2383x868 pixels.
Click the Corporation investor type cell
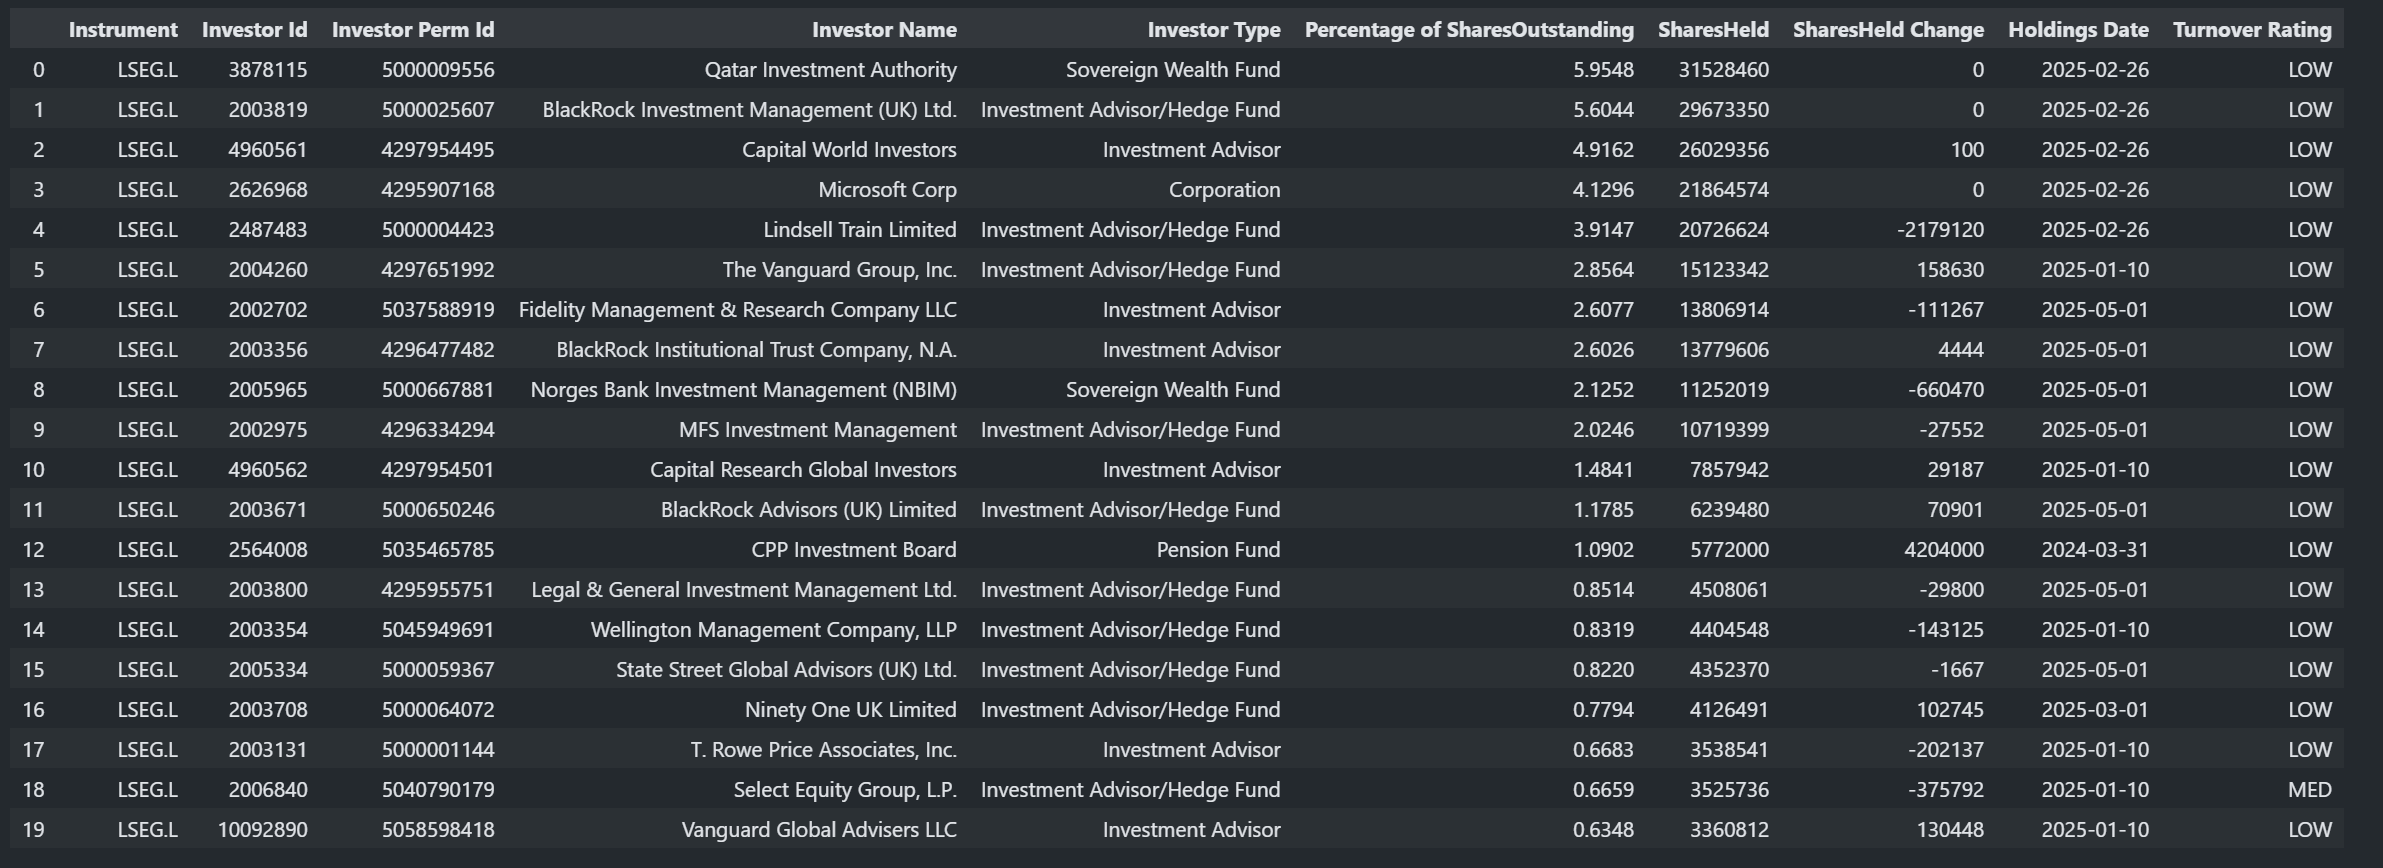(1223, 190)
